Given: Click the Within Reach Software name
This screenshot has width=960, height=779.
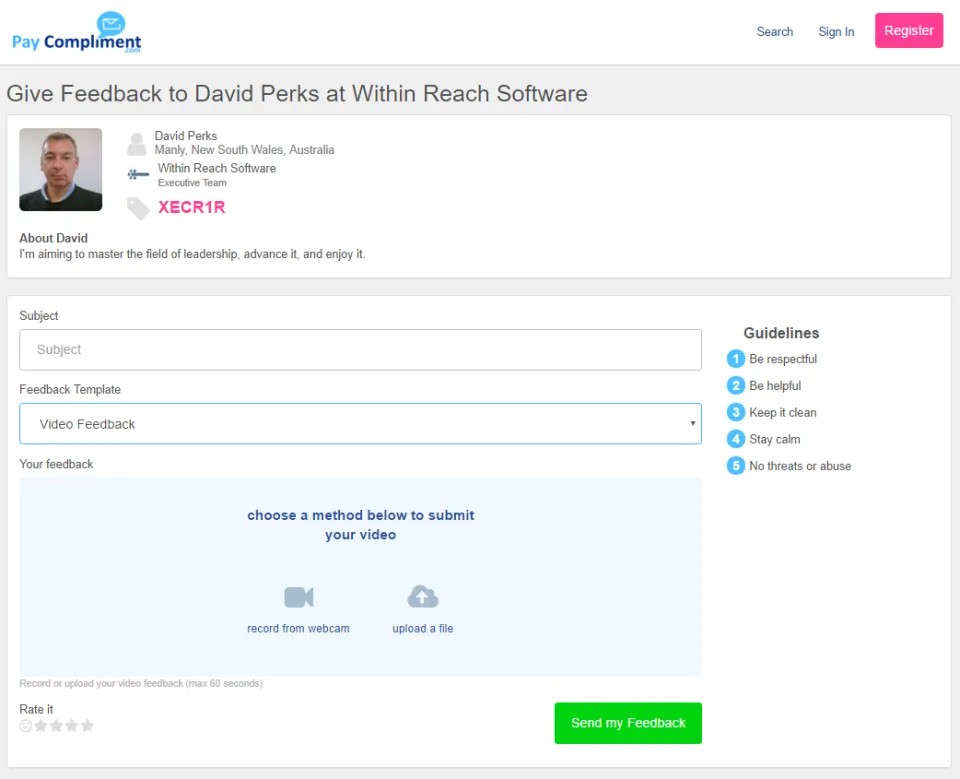Looking at the screenshot, I should pos(217,168).
